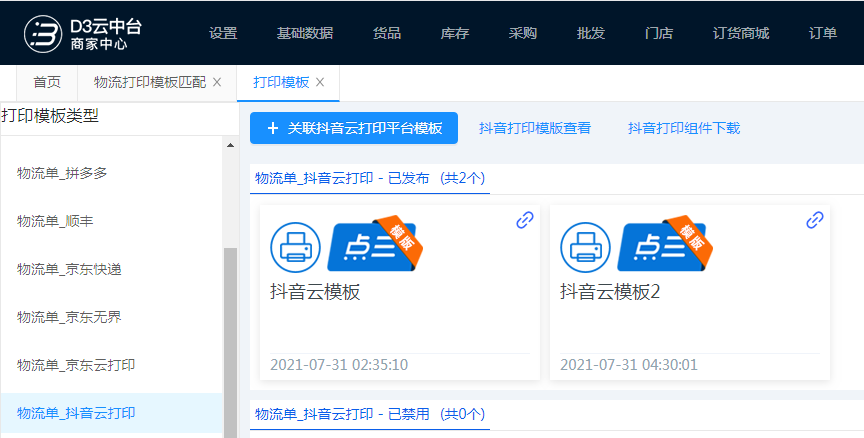This screenshot has height=438, width=864.
Task: Open the 库存 menu
Action: point(455,33)
